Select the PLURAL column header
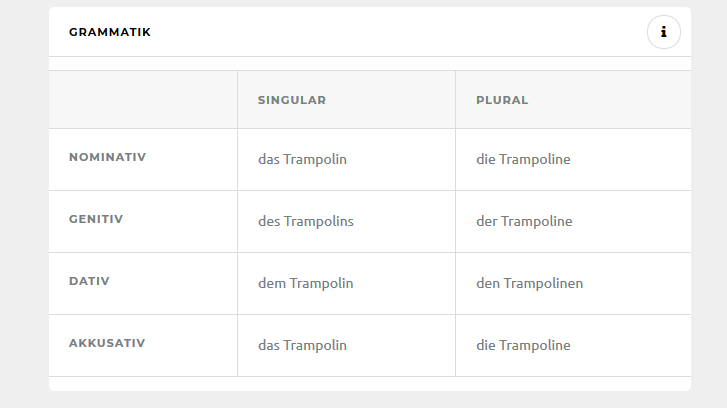This screenshot has width=727, height=408. tap(502, 100)
